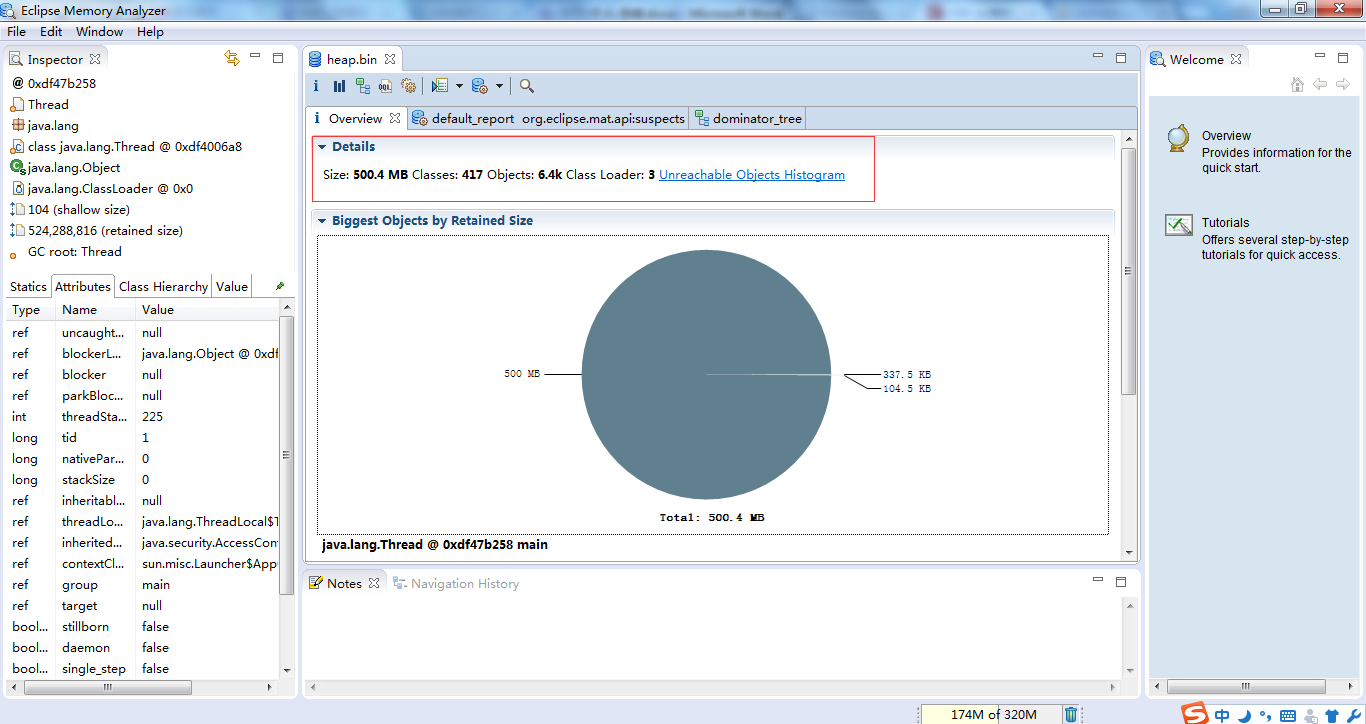Collapse Biggest Objects by Retained Size section
Image resolution: width=1366 pixels, height=724 pixels.
point(322,221)
